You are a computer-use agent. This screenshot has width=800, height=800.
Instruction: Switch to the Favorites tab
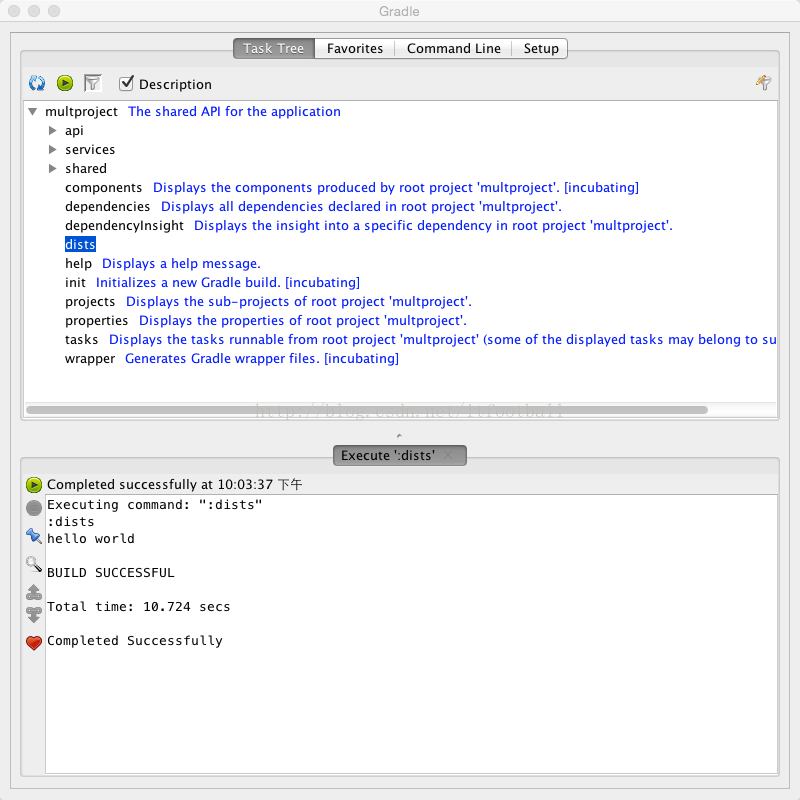[355, 48]
